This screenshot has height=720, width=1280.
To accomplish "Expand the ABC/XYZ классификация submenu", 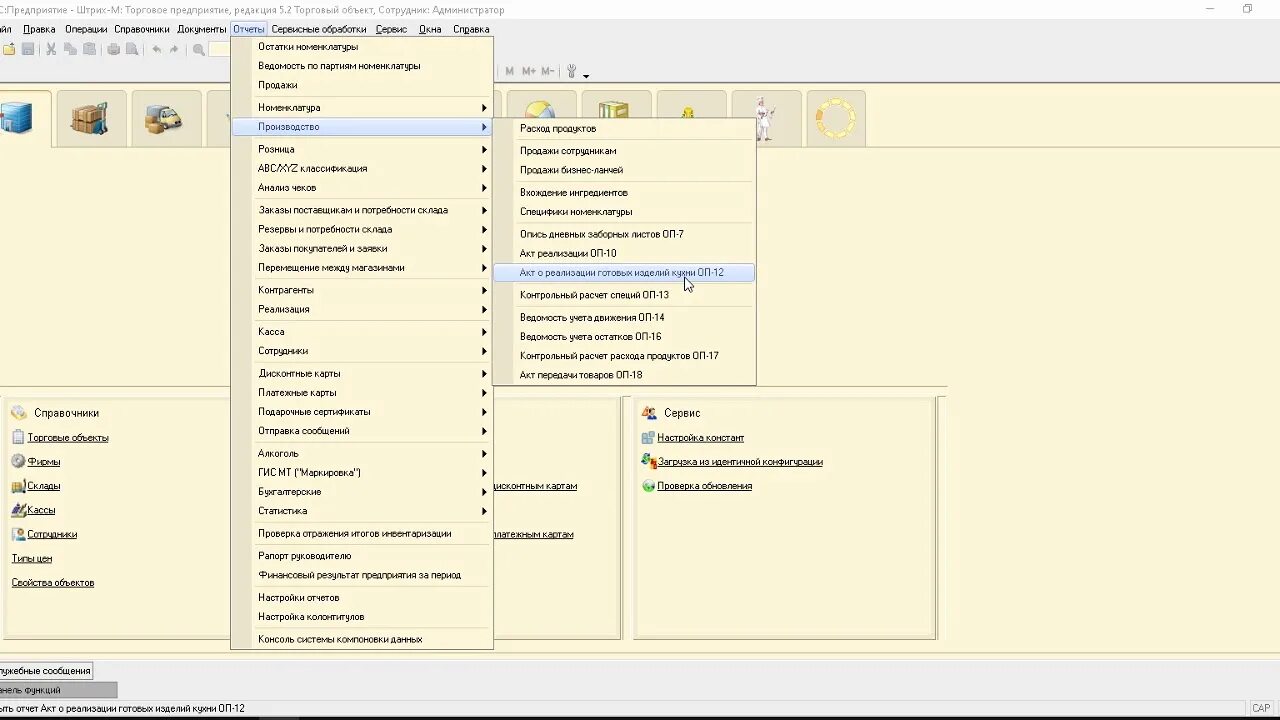I will [362, 168].
